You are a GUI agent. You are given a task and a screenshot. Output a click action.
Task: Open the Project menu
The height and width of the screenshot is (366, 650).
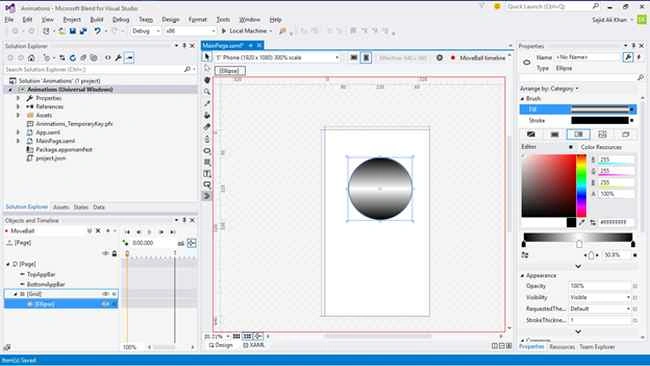(x=72, y=19)
